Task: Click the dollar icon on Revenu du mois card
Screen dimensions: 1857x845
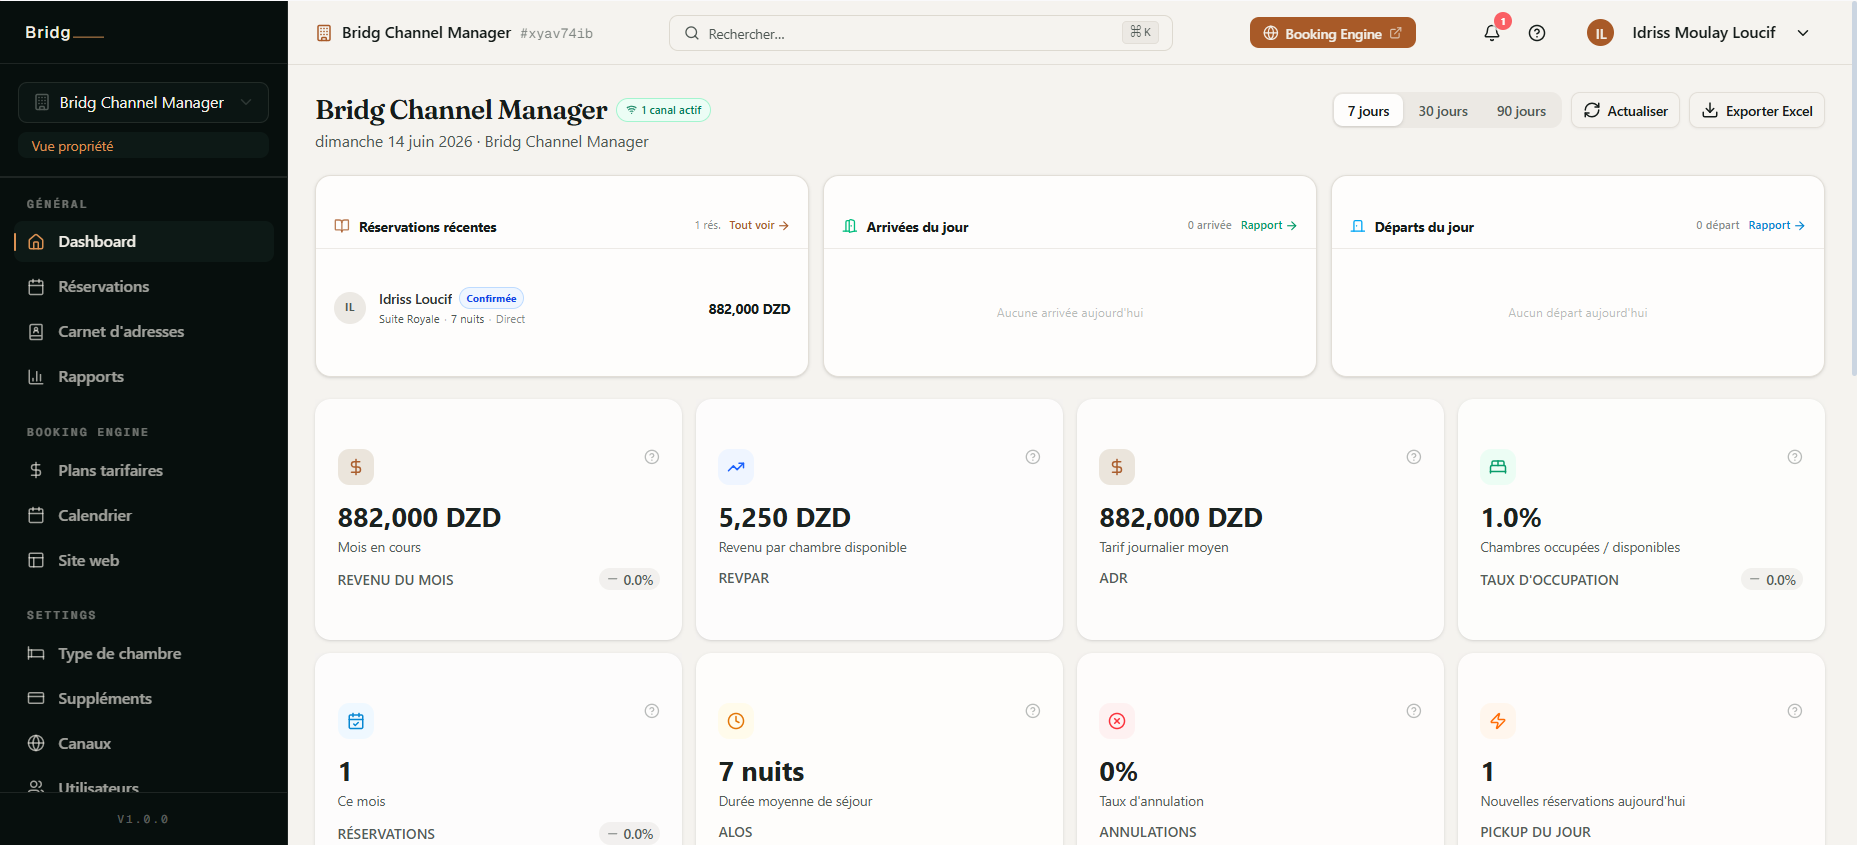Action: tap(356, 467)
